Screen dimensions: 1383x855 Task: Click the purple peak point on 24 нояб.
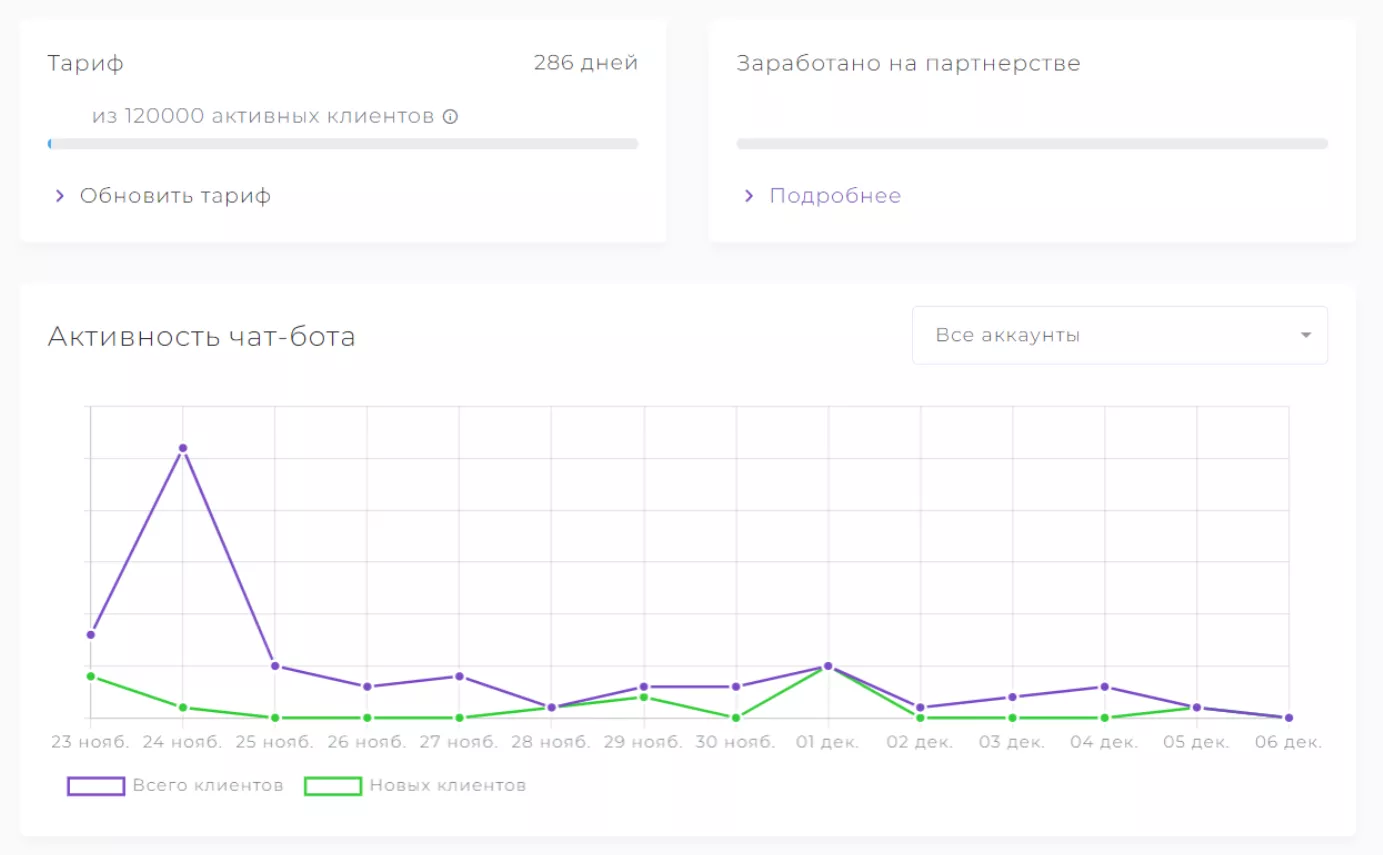pos(183,448)
